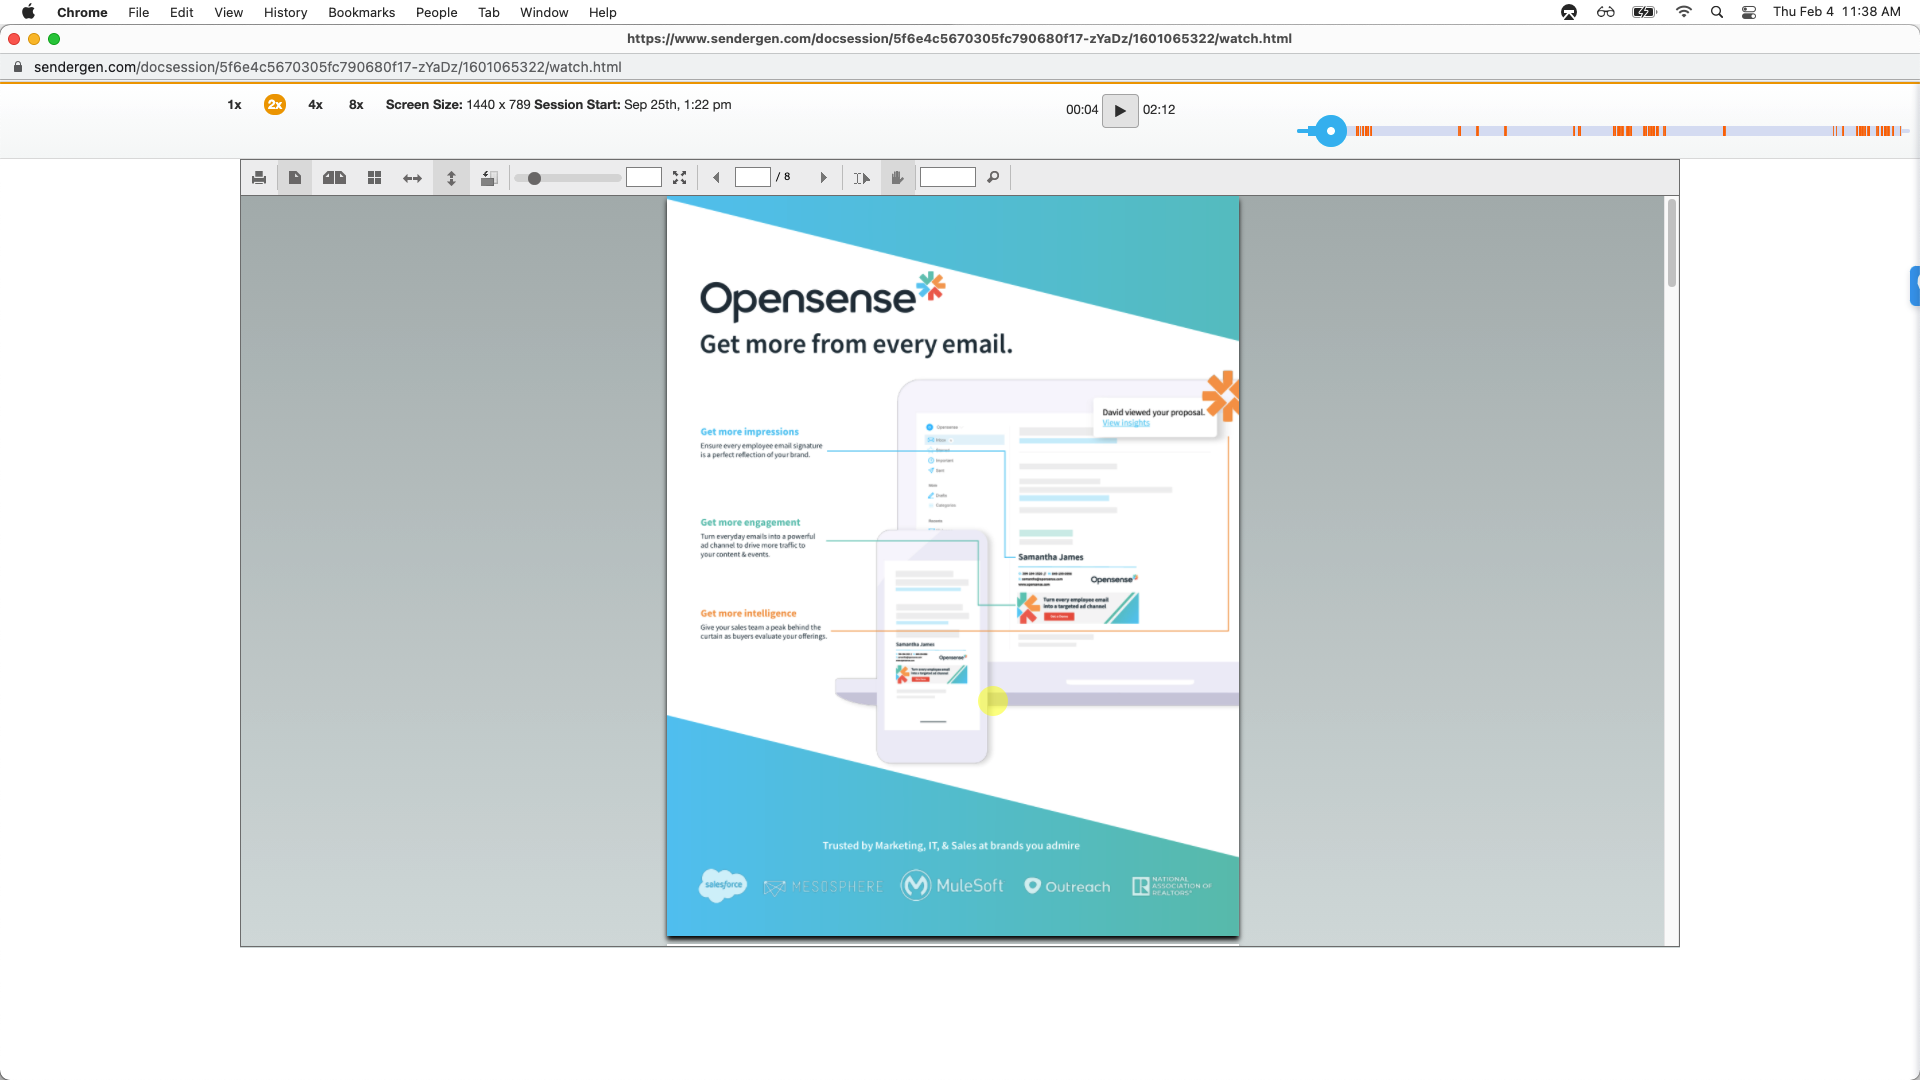
Task: Click the print document icon
Action: (259, 178)
